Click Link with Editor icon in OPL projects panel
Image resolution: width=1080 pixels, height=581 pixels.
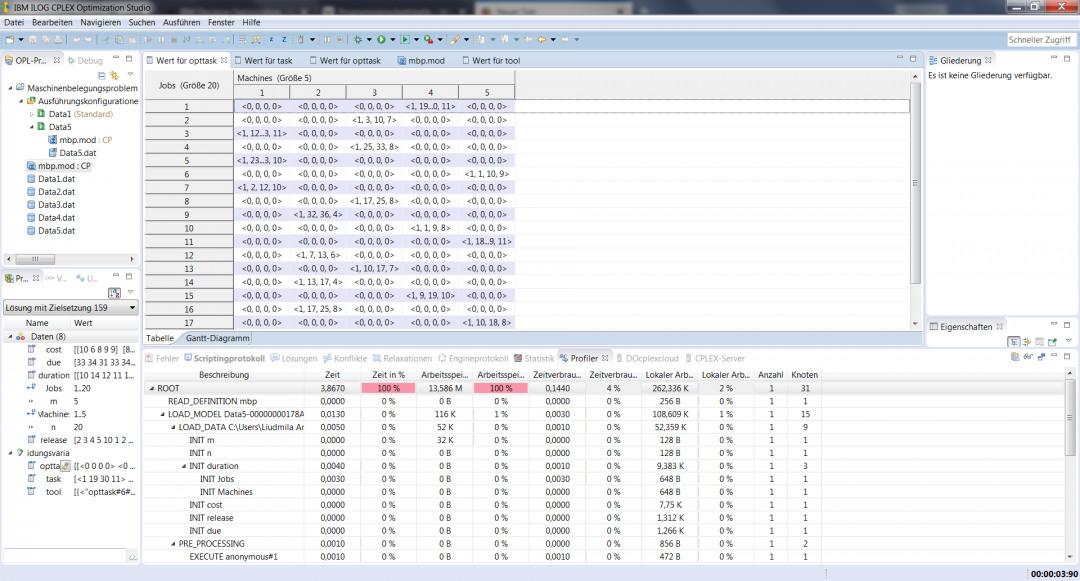114,75
